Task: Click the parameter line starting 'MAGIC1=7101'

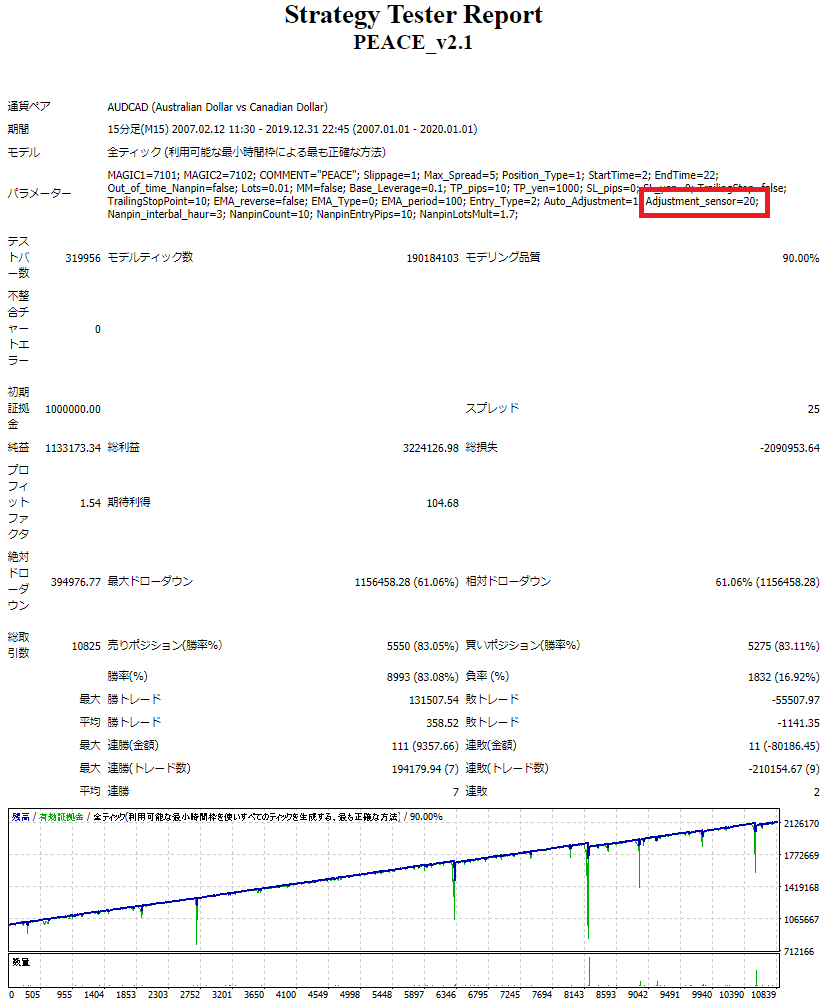Action: pyautogui.click(x=413, y=175)
